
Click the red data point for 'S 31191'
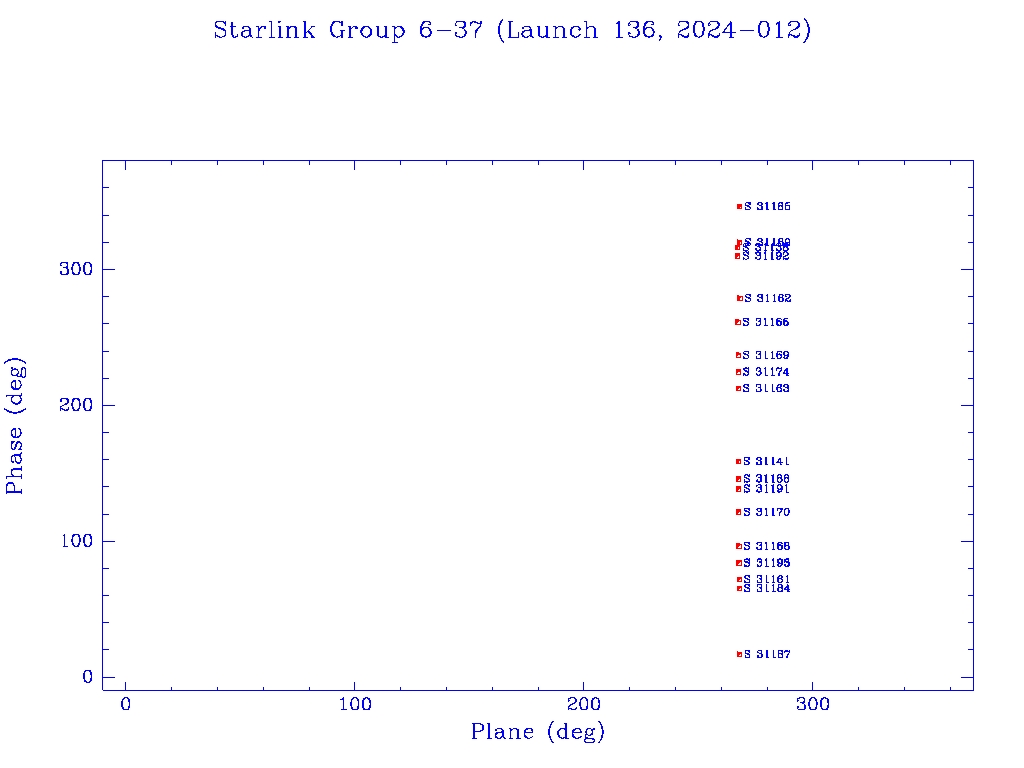click(x=739, y=489)
